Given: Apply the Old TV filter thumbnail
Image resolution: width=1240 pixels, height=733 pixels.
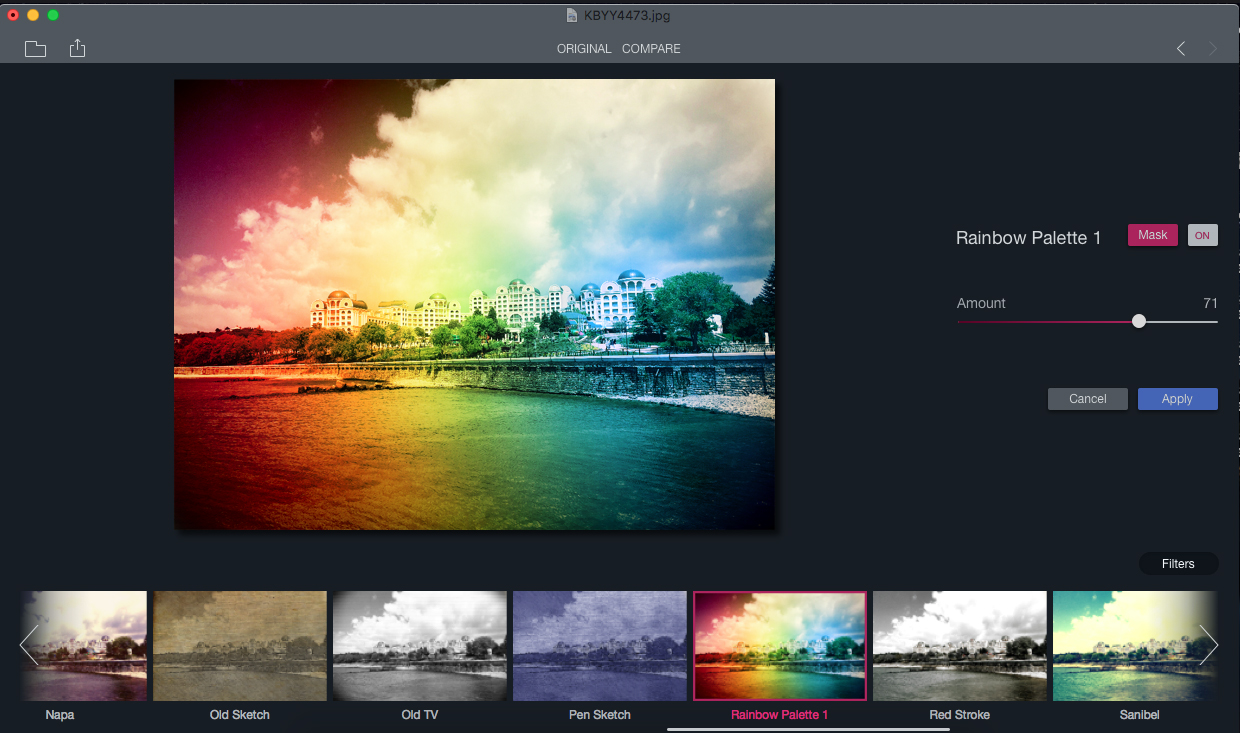Looking at the screenshot, I should click(x=420, y=645).
